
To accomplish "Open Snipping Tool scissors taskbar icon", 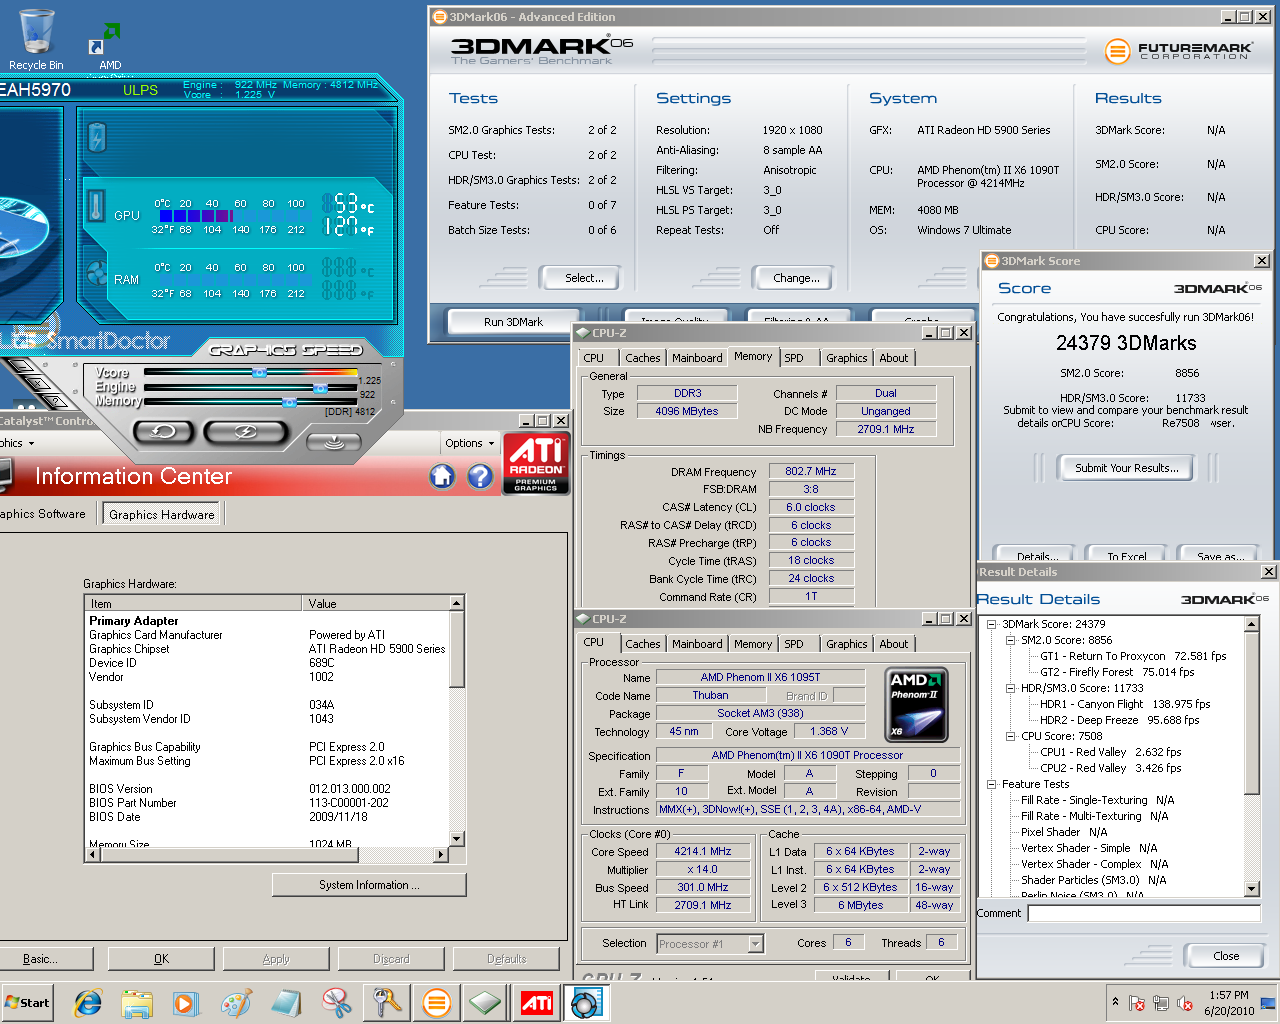I will 336,1002.
